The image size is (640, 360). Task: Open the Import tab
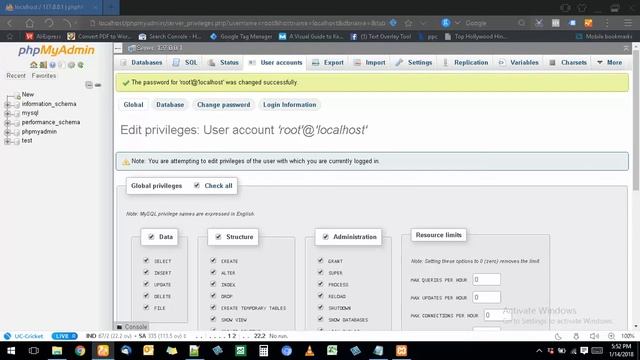[369, 62]
